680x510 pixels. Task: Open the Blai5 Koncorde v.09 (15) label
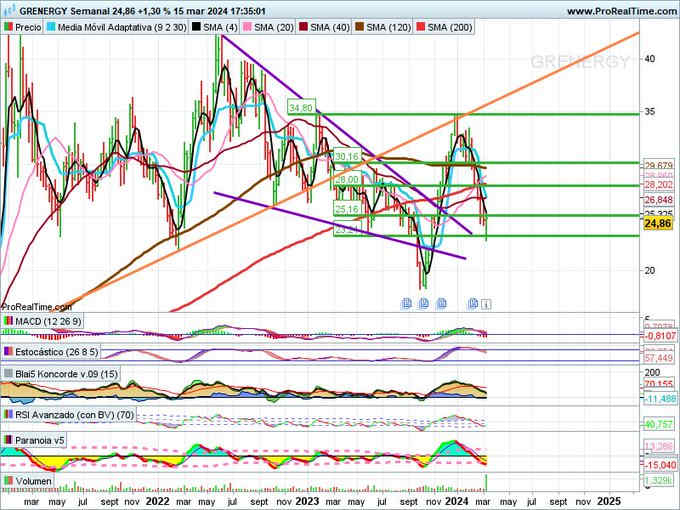coord(66,374)
